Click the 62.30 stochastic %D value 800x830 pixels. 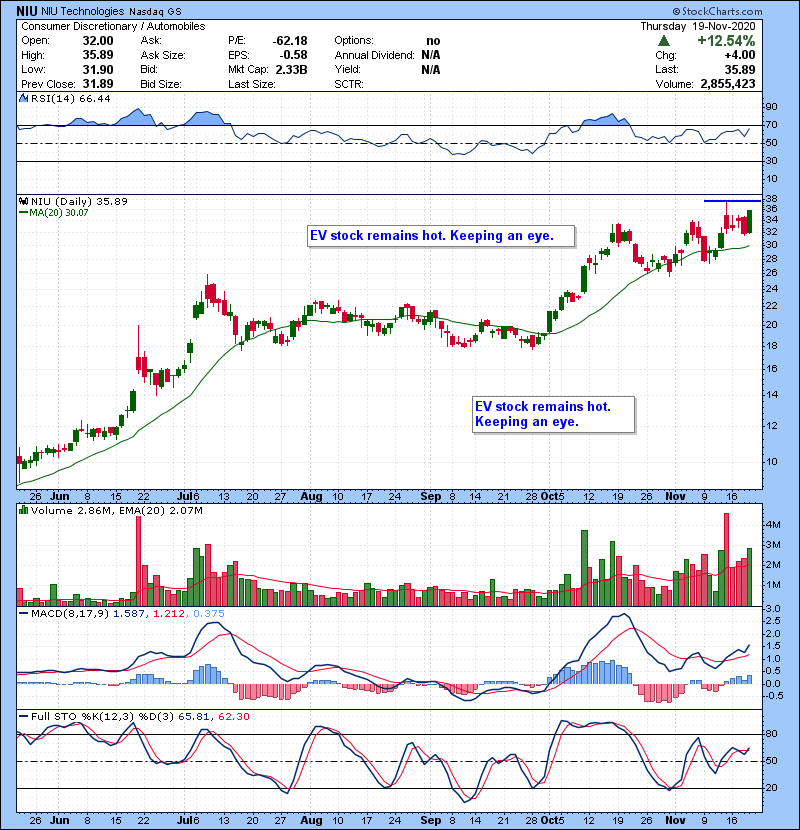pyautogui.click(x=233, y=716)
